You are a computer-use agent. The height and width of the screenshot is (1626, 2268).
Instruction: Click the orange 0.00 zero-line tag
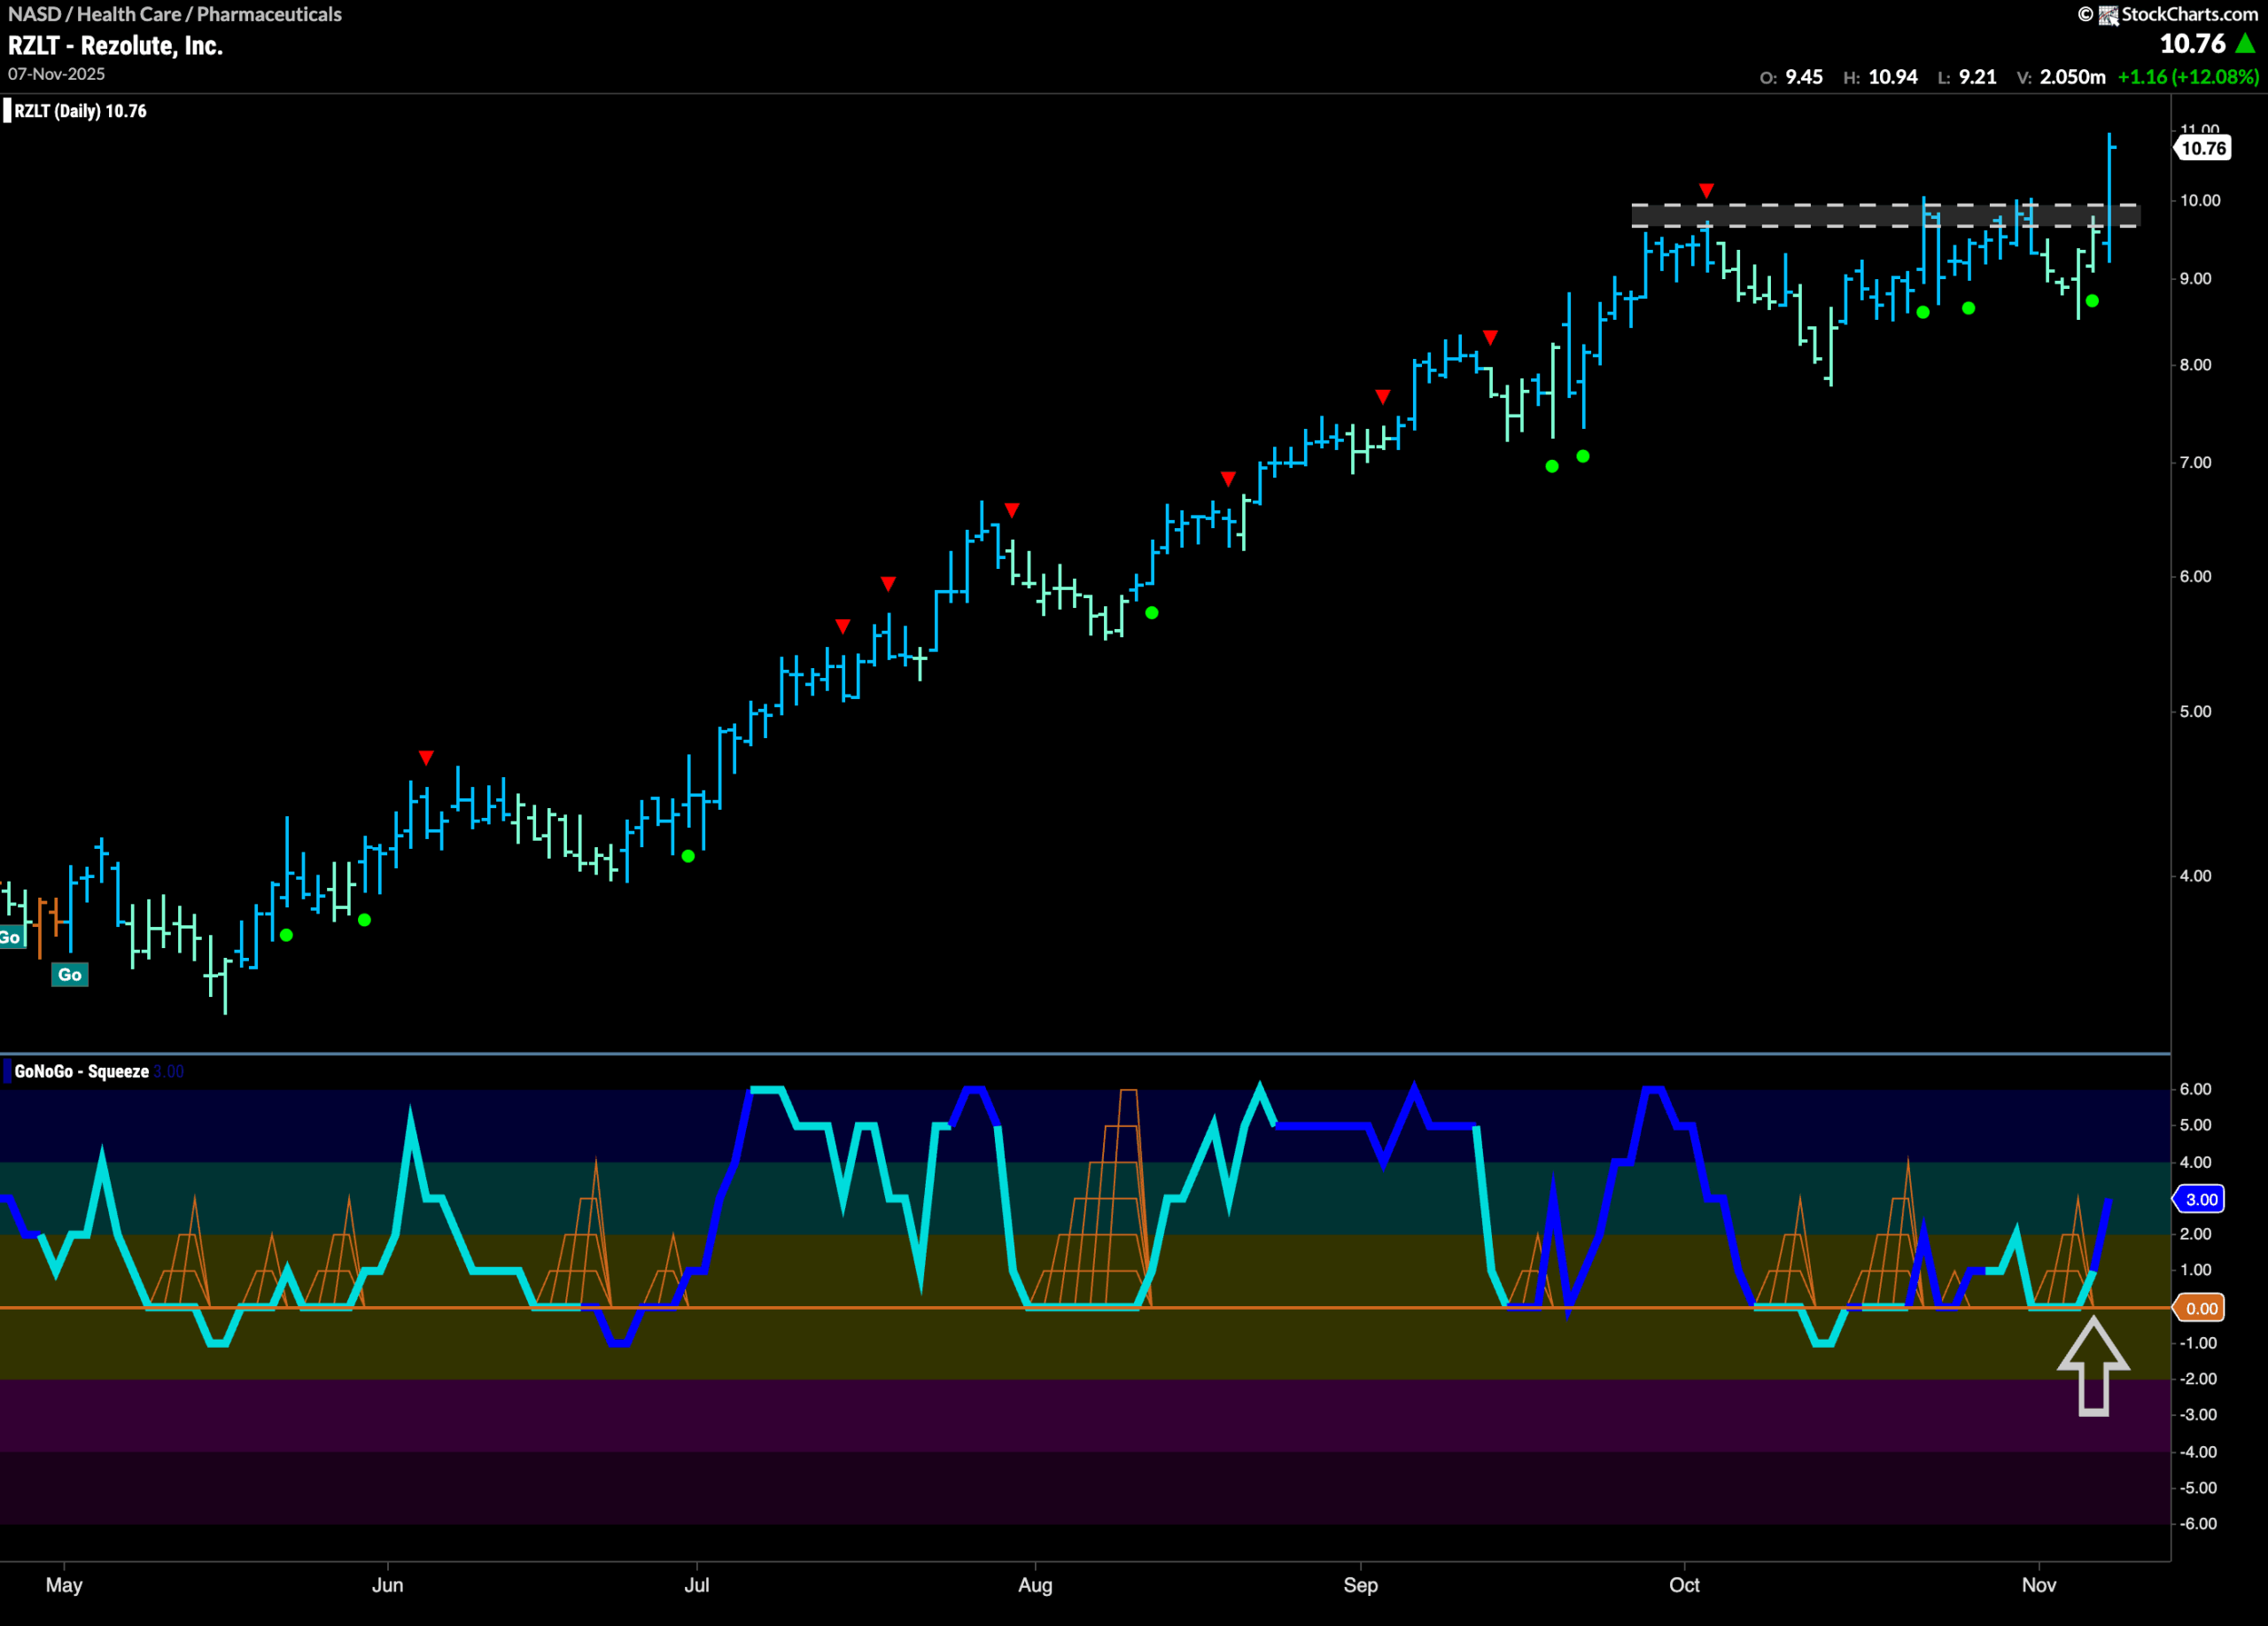2200,1308
